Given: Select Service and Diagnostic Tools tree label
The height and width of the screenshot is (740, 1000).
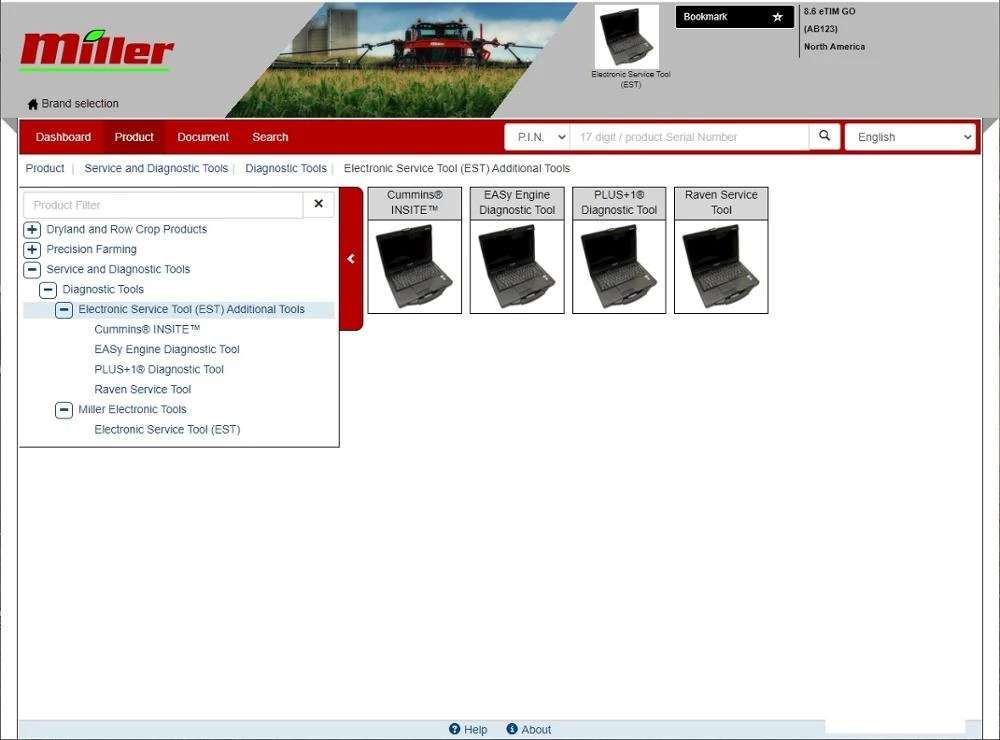Looking at the screenshot, I should coord(118,269).
